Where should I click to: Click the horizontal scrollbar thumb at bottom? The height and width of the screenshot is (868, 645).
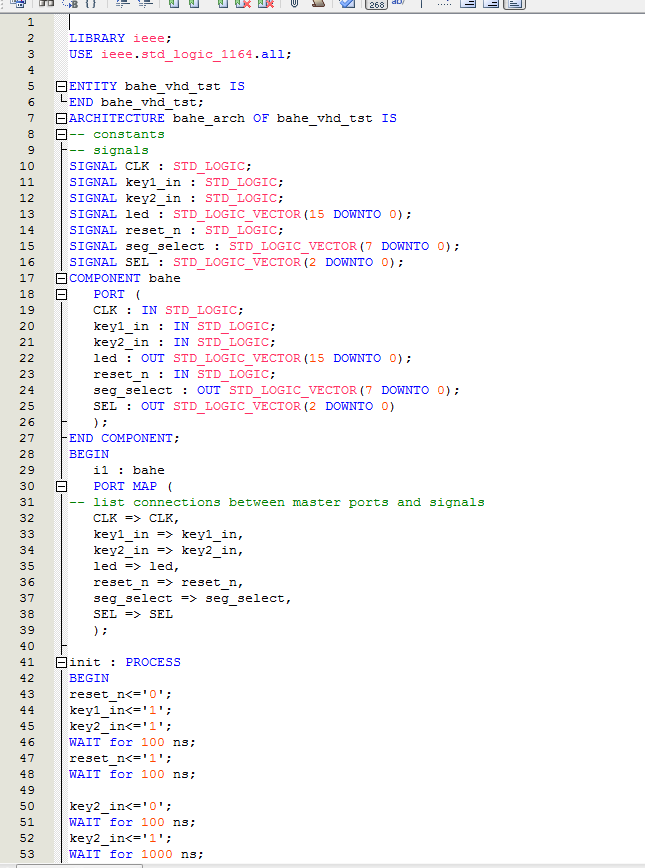[79, 866]
